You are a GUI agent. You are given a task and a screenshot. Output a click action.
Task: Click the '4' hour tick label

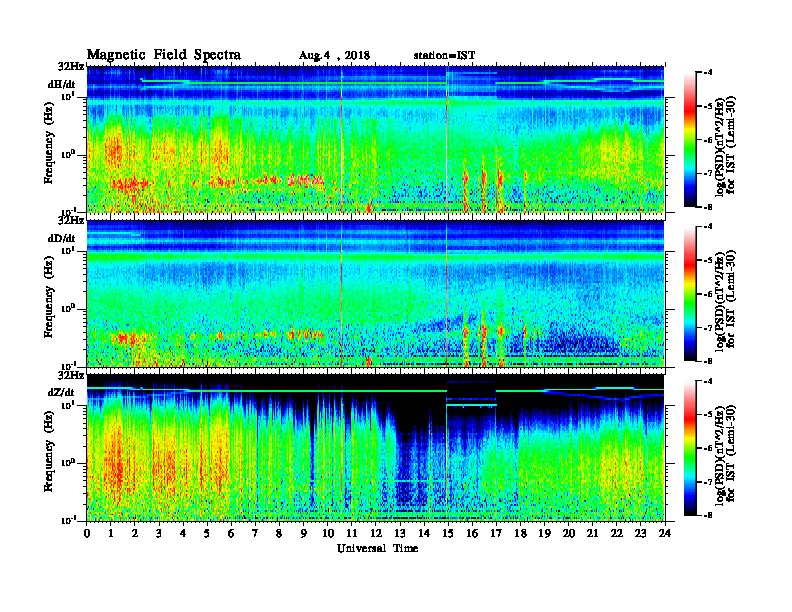click(x=183, y=534)
